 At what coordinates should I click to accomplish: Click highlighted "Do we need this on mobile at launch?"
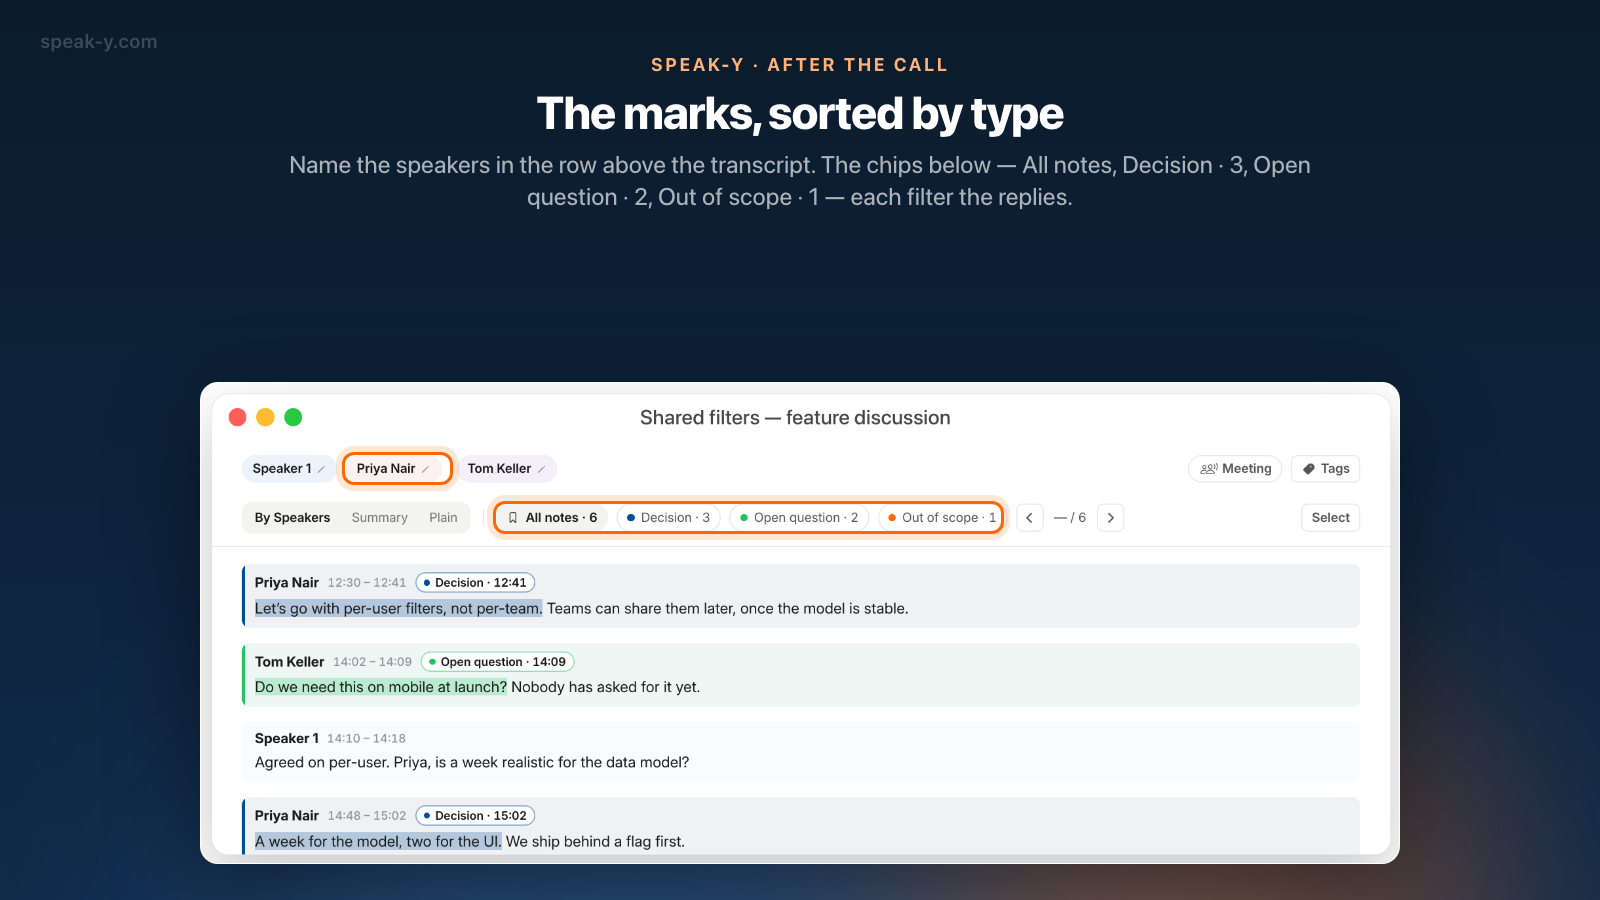pos(381,687)
